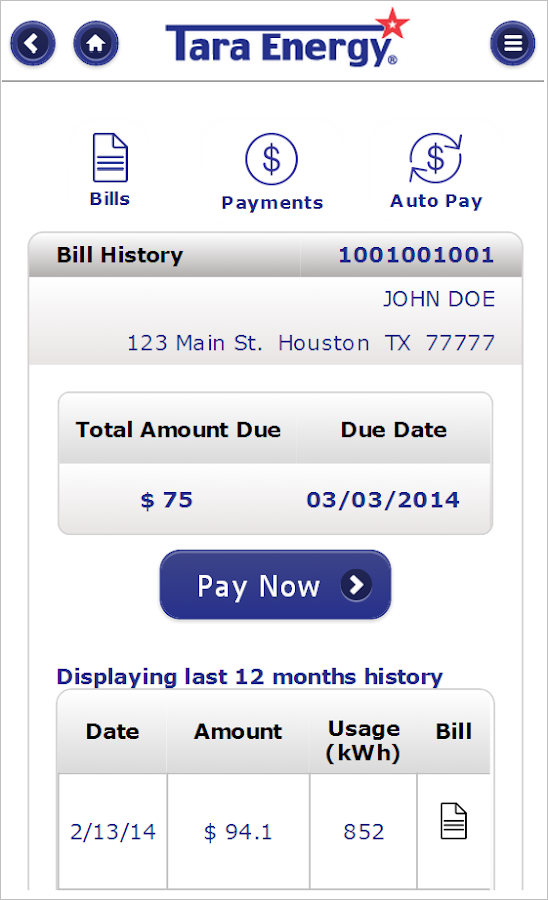This screenshot has width=548, height=900.
Task: Click the Tara Energy logo
Action: click(x=287, y=39)
